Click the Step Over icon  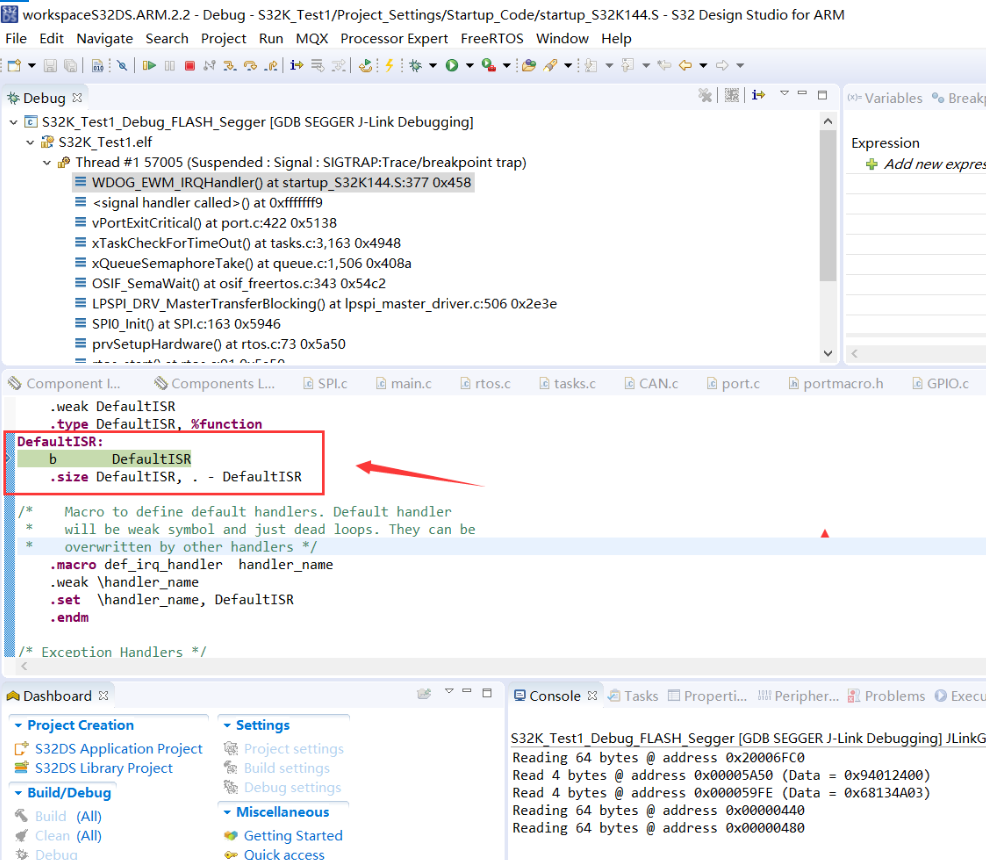click(x=250, y=65)
